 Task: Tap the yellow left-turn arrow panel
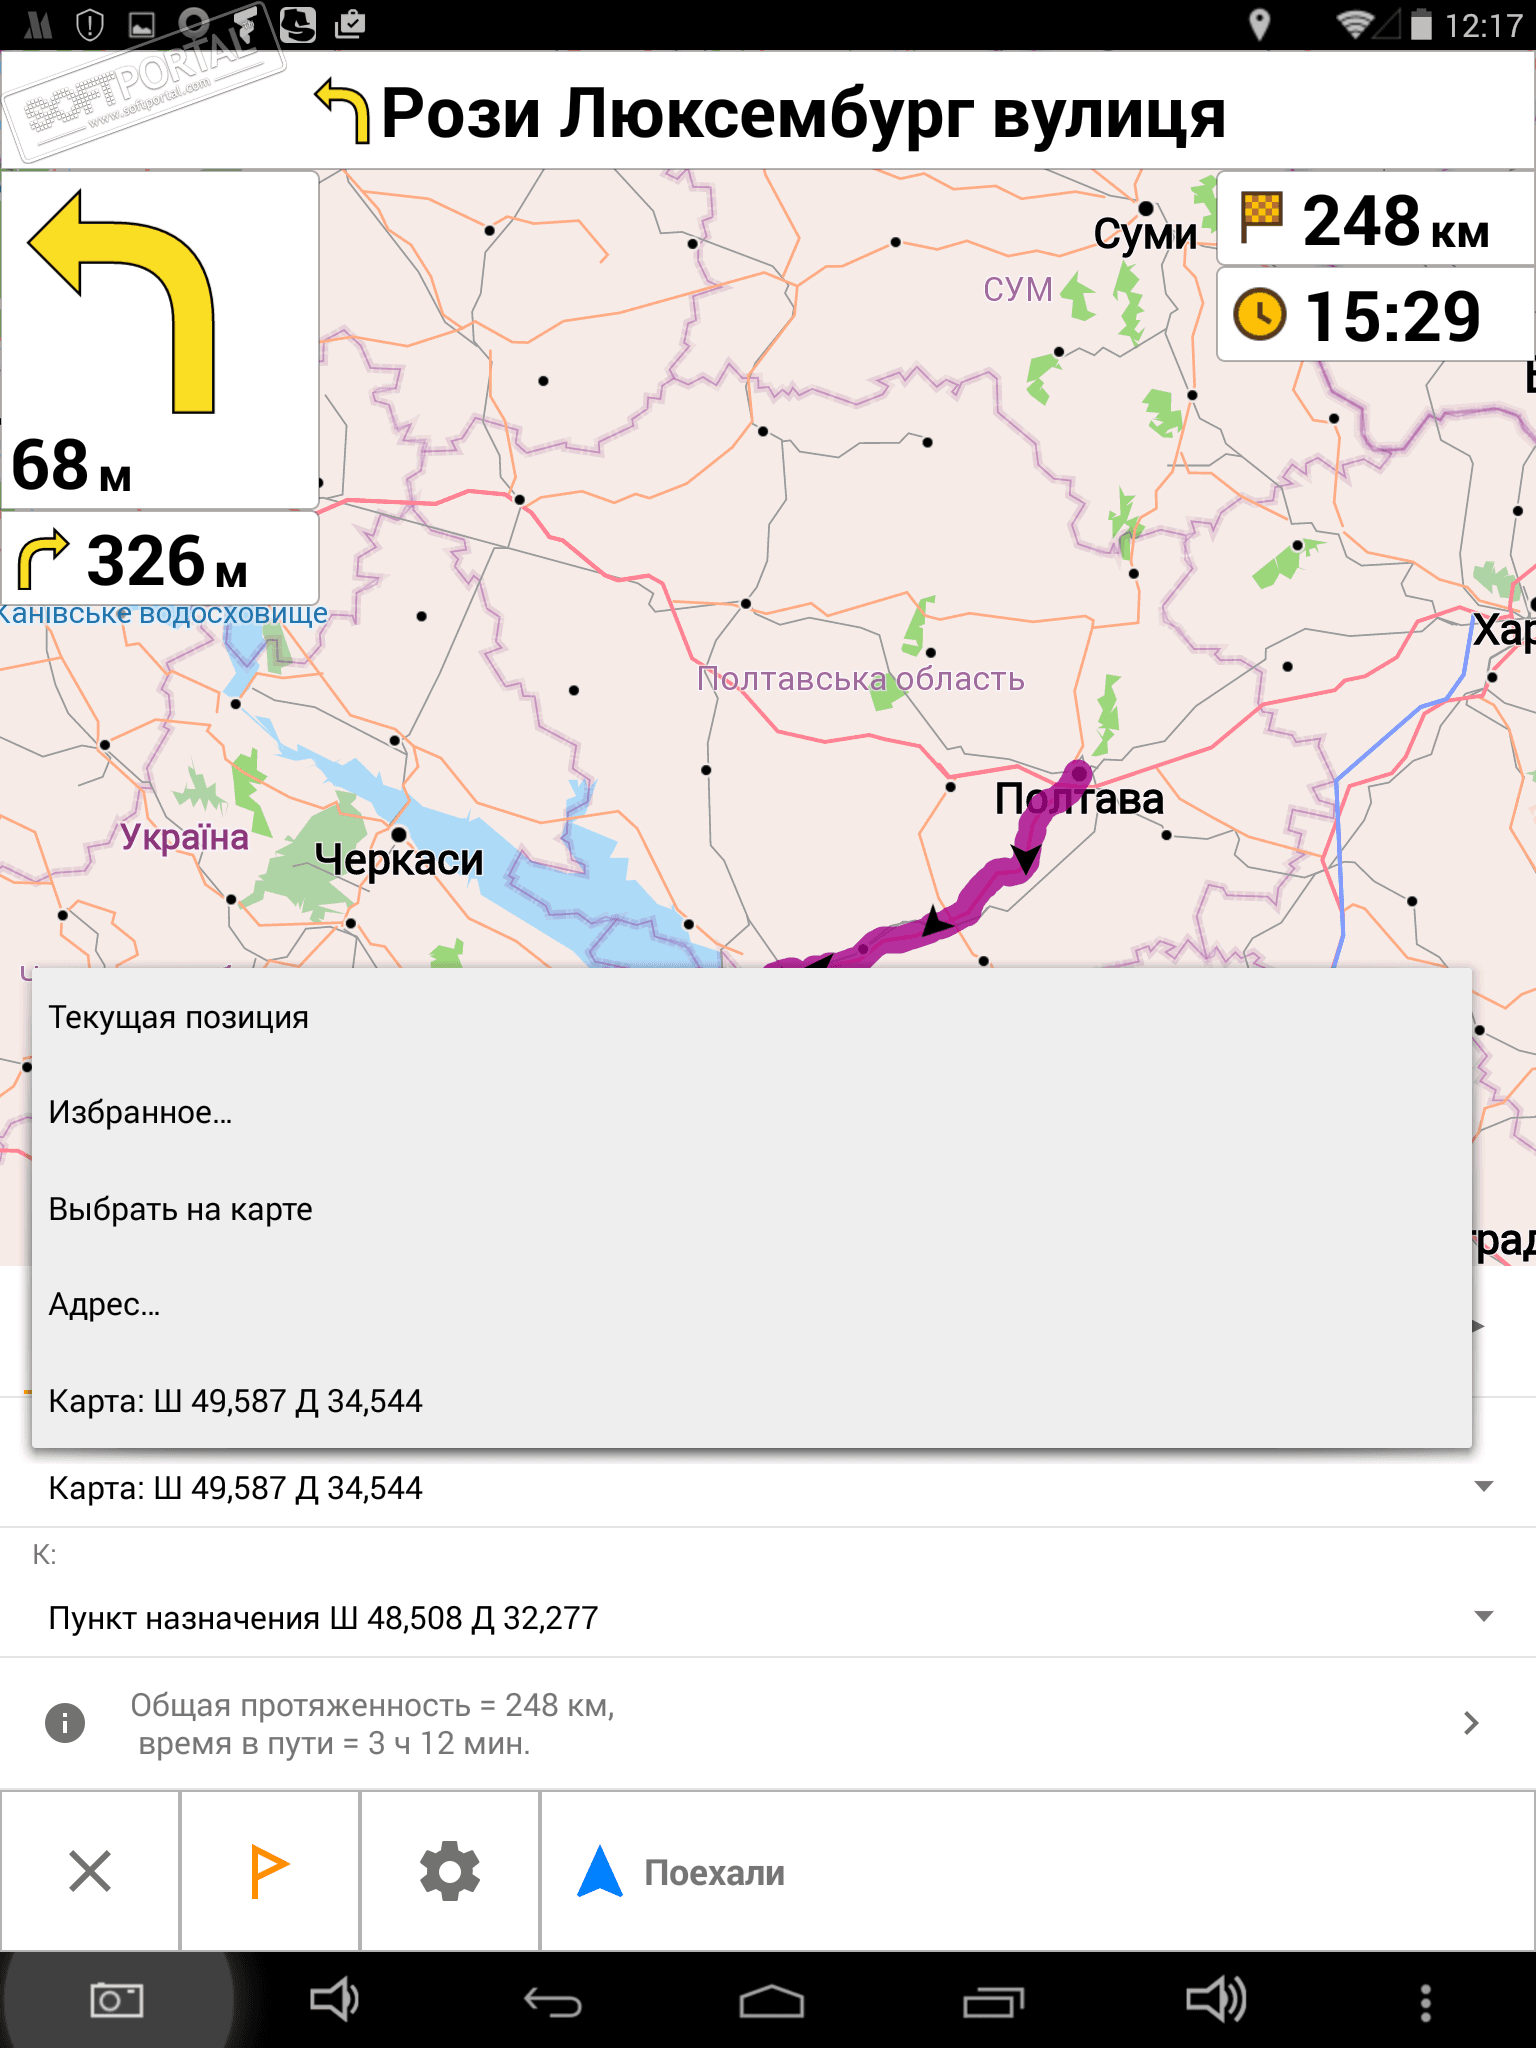click(160, 340)
